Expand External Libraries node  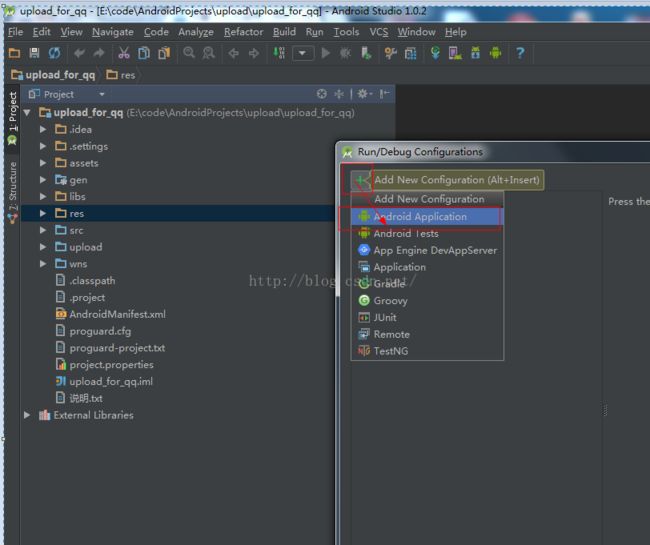click(27, 415)
